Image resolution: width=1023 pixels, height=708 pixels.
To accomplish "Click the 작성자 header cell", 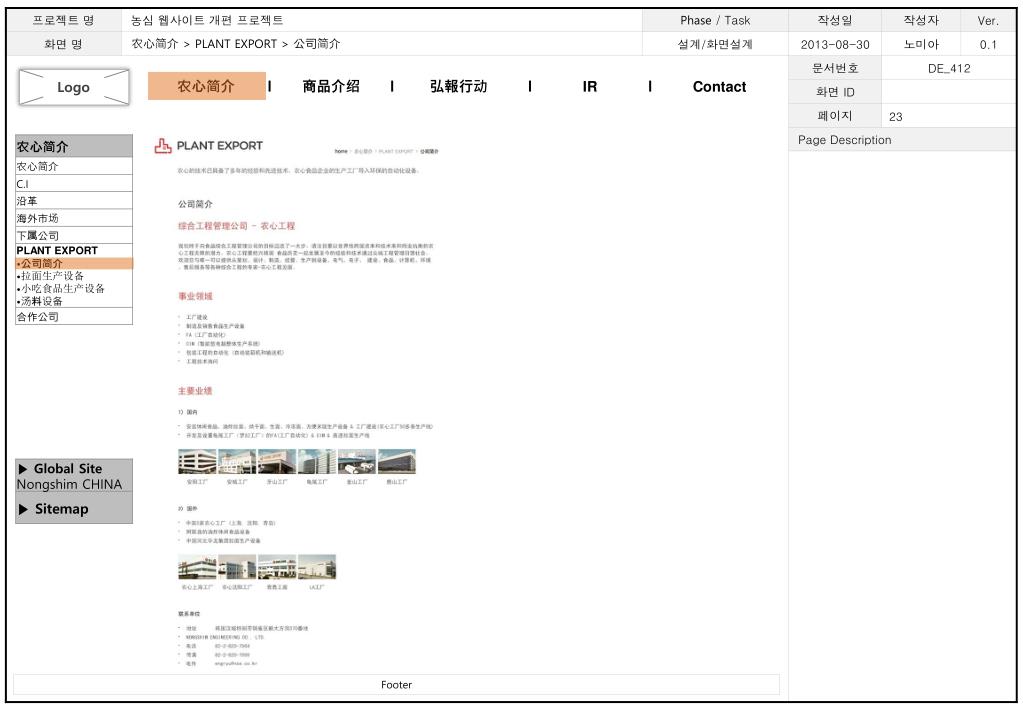I will click(x=921, y=20).
